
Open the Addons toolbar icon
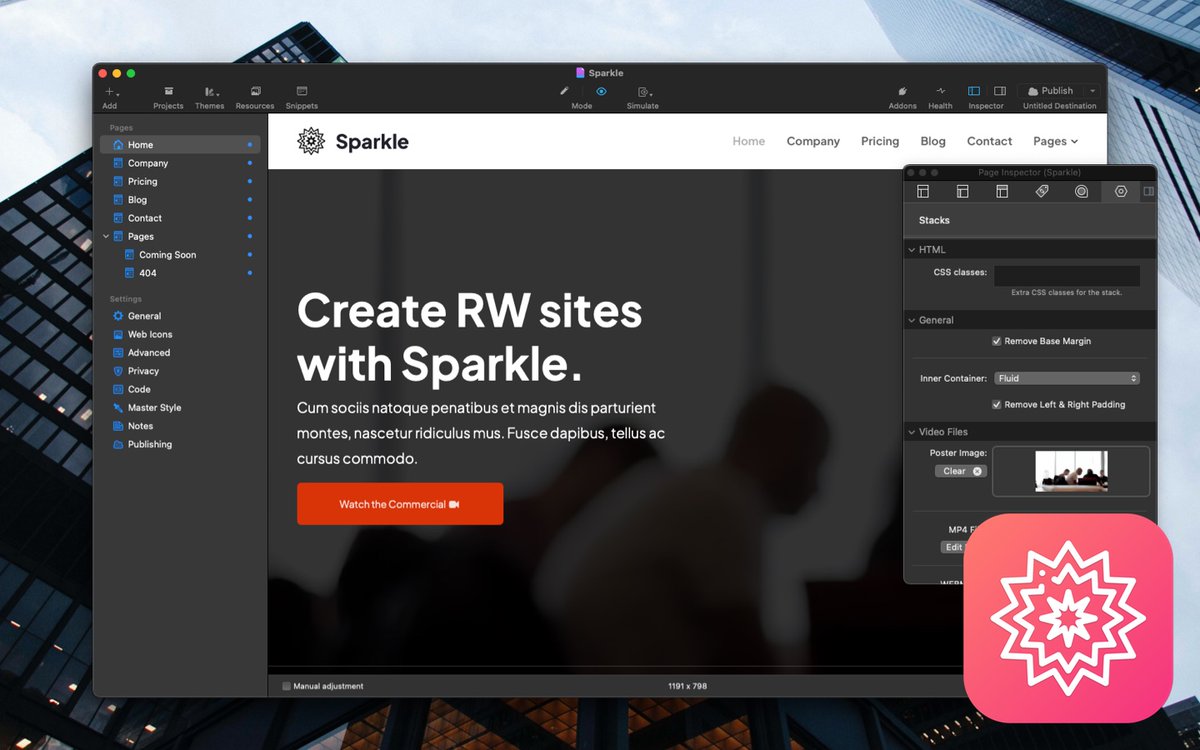(902, 91)
